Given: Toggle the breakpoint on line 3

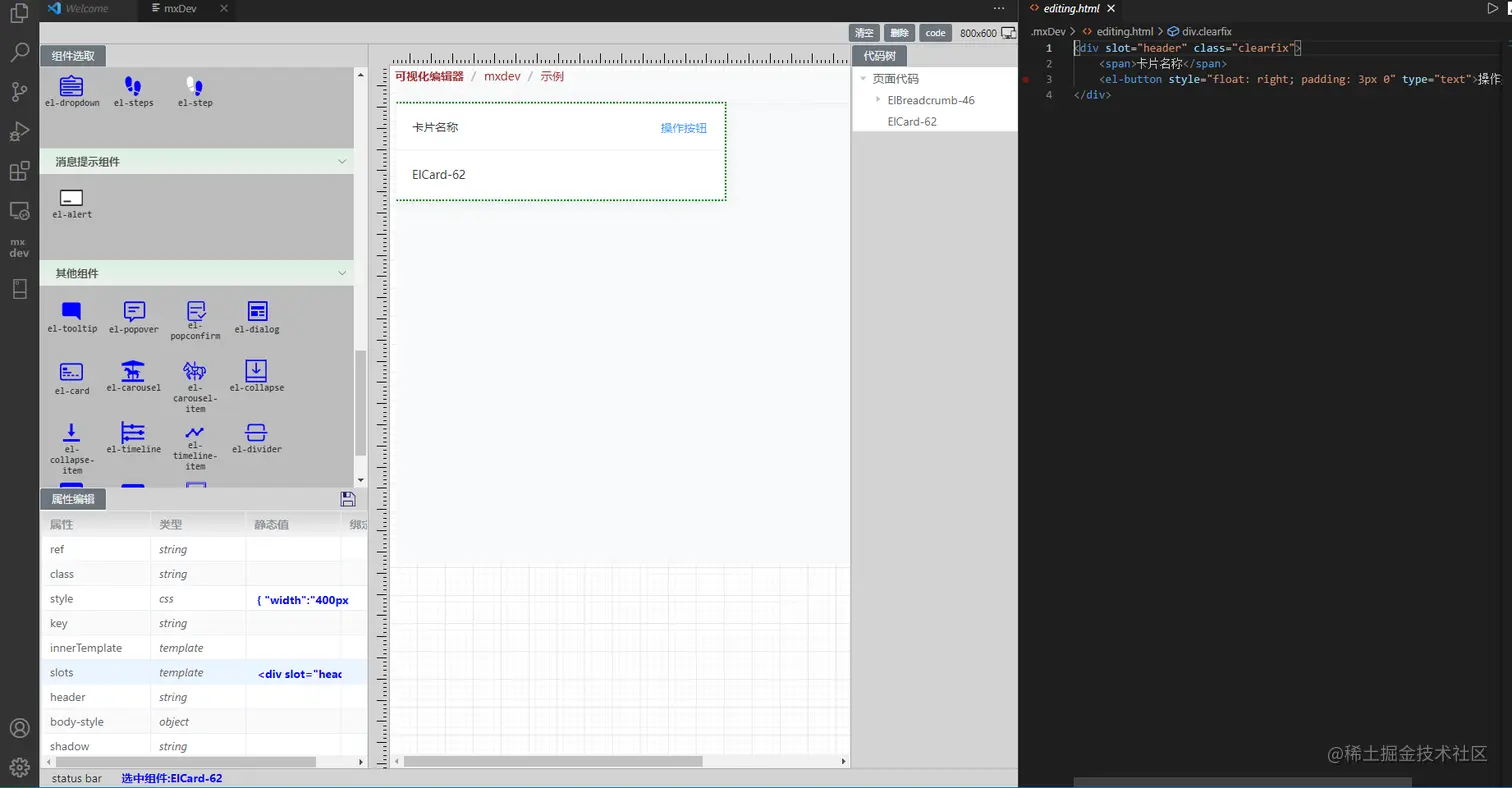Looking at the screenshot, I should click(1026, 79).
